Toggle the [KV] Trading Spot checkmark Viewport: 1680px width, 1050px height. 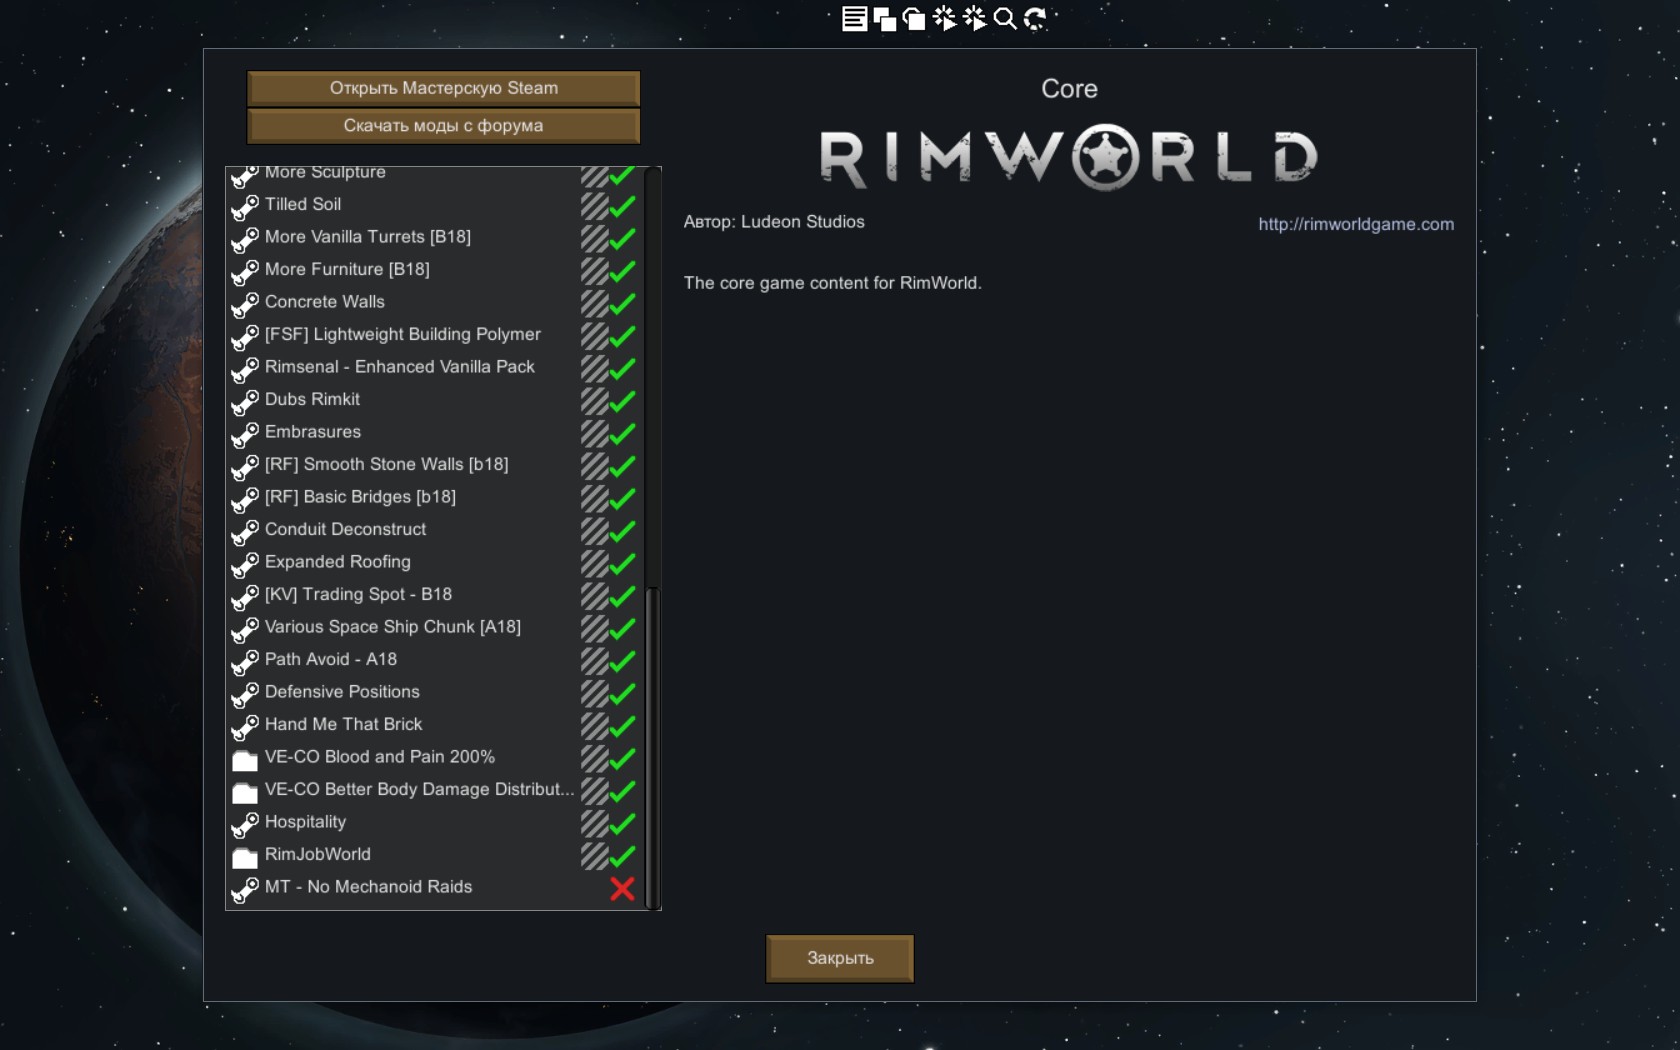(622, 596)
